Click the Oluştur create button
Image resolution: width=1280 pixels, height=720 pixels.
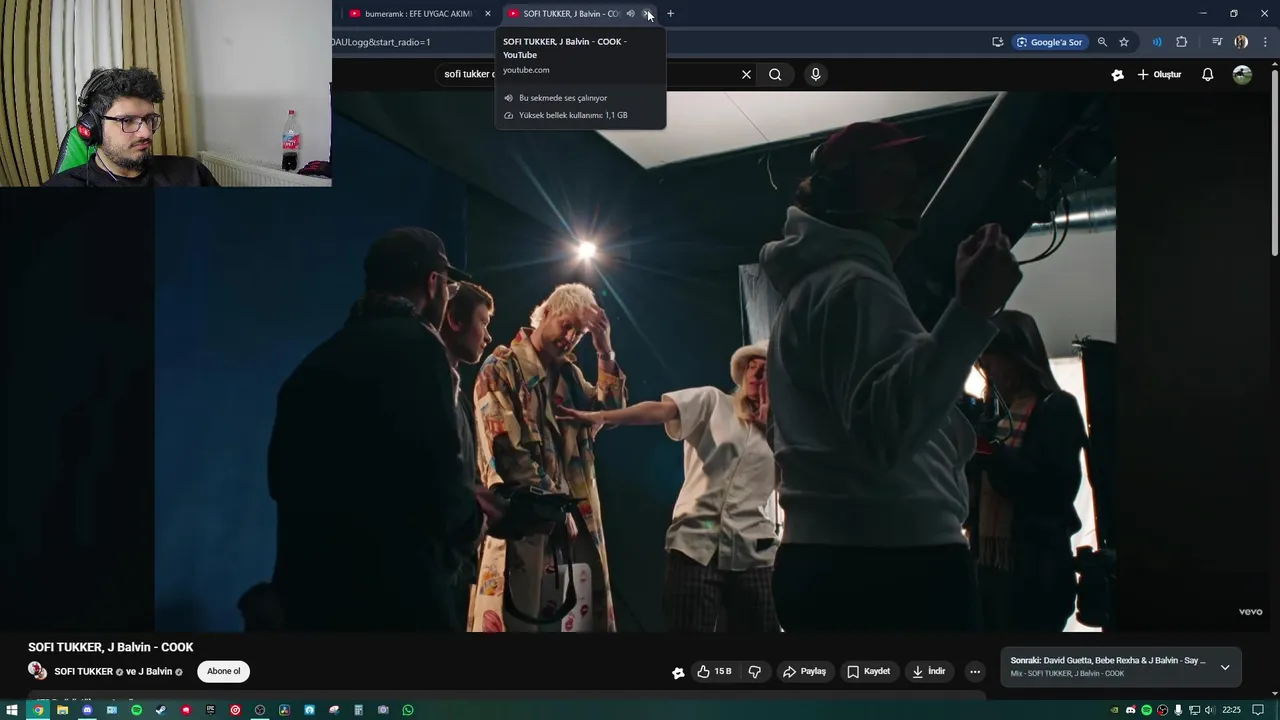(1159, 74)
